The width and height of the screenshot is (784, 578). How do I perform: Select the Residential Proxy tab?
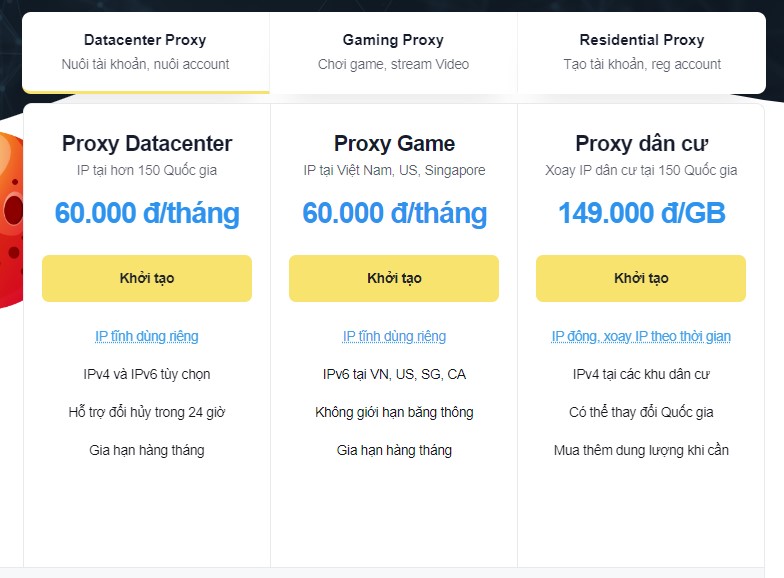[x=641, y=52]
